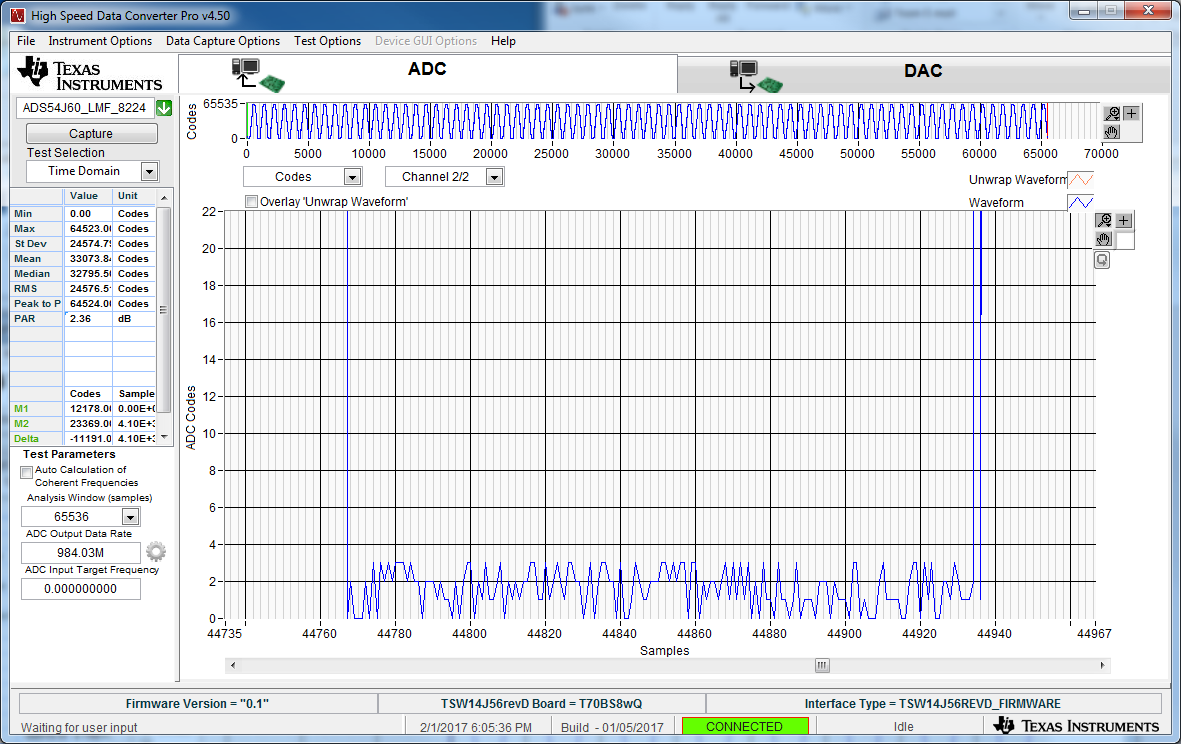Click the PAR value 2.36 cell
Screen dimensions: 1181x744
[x=88, y=319]
